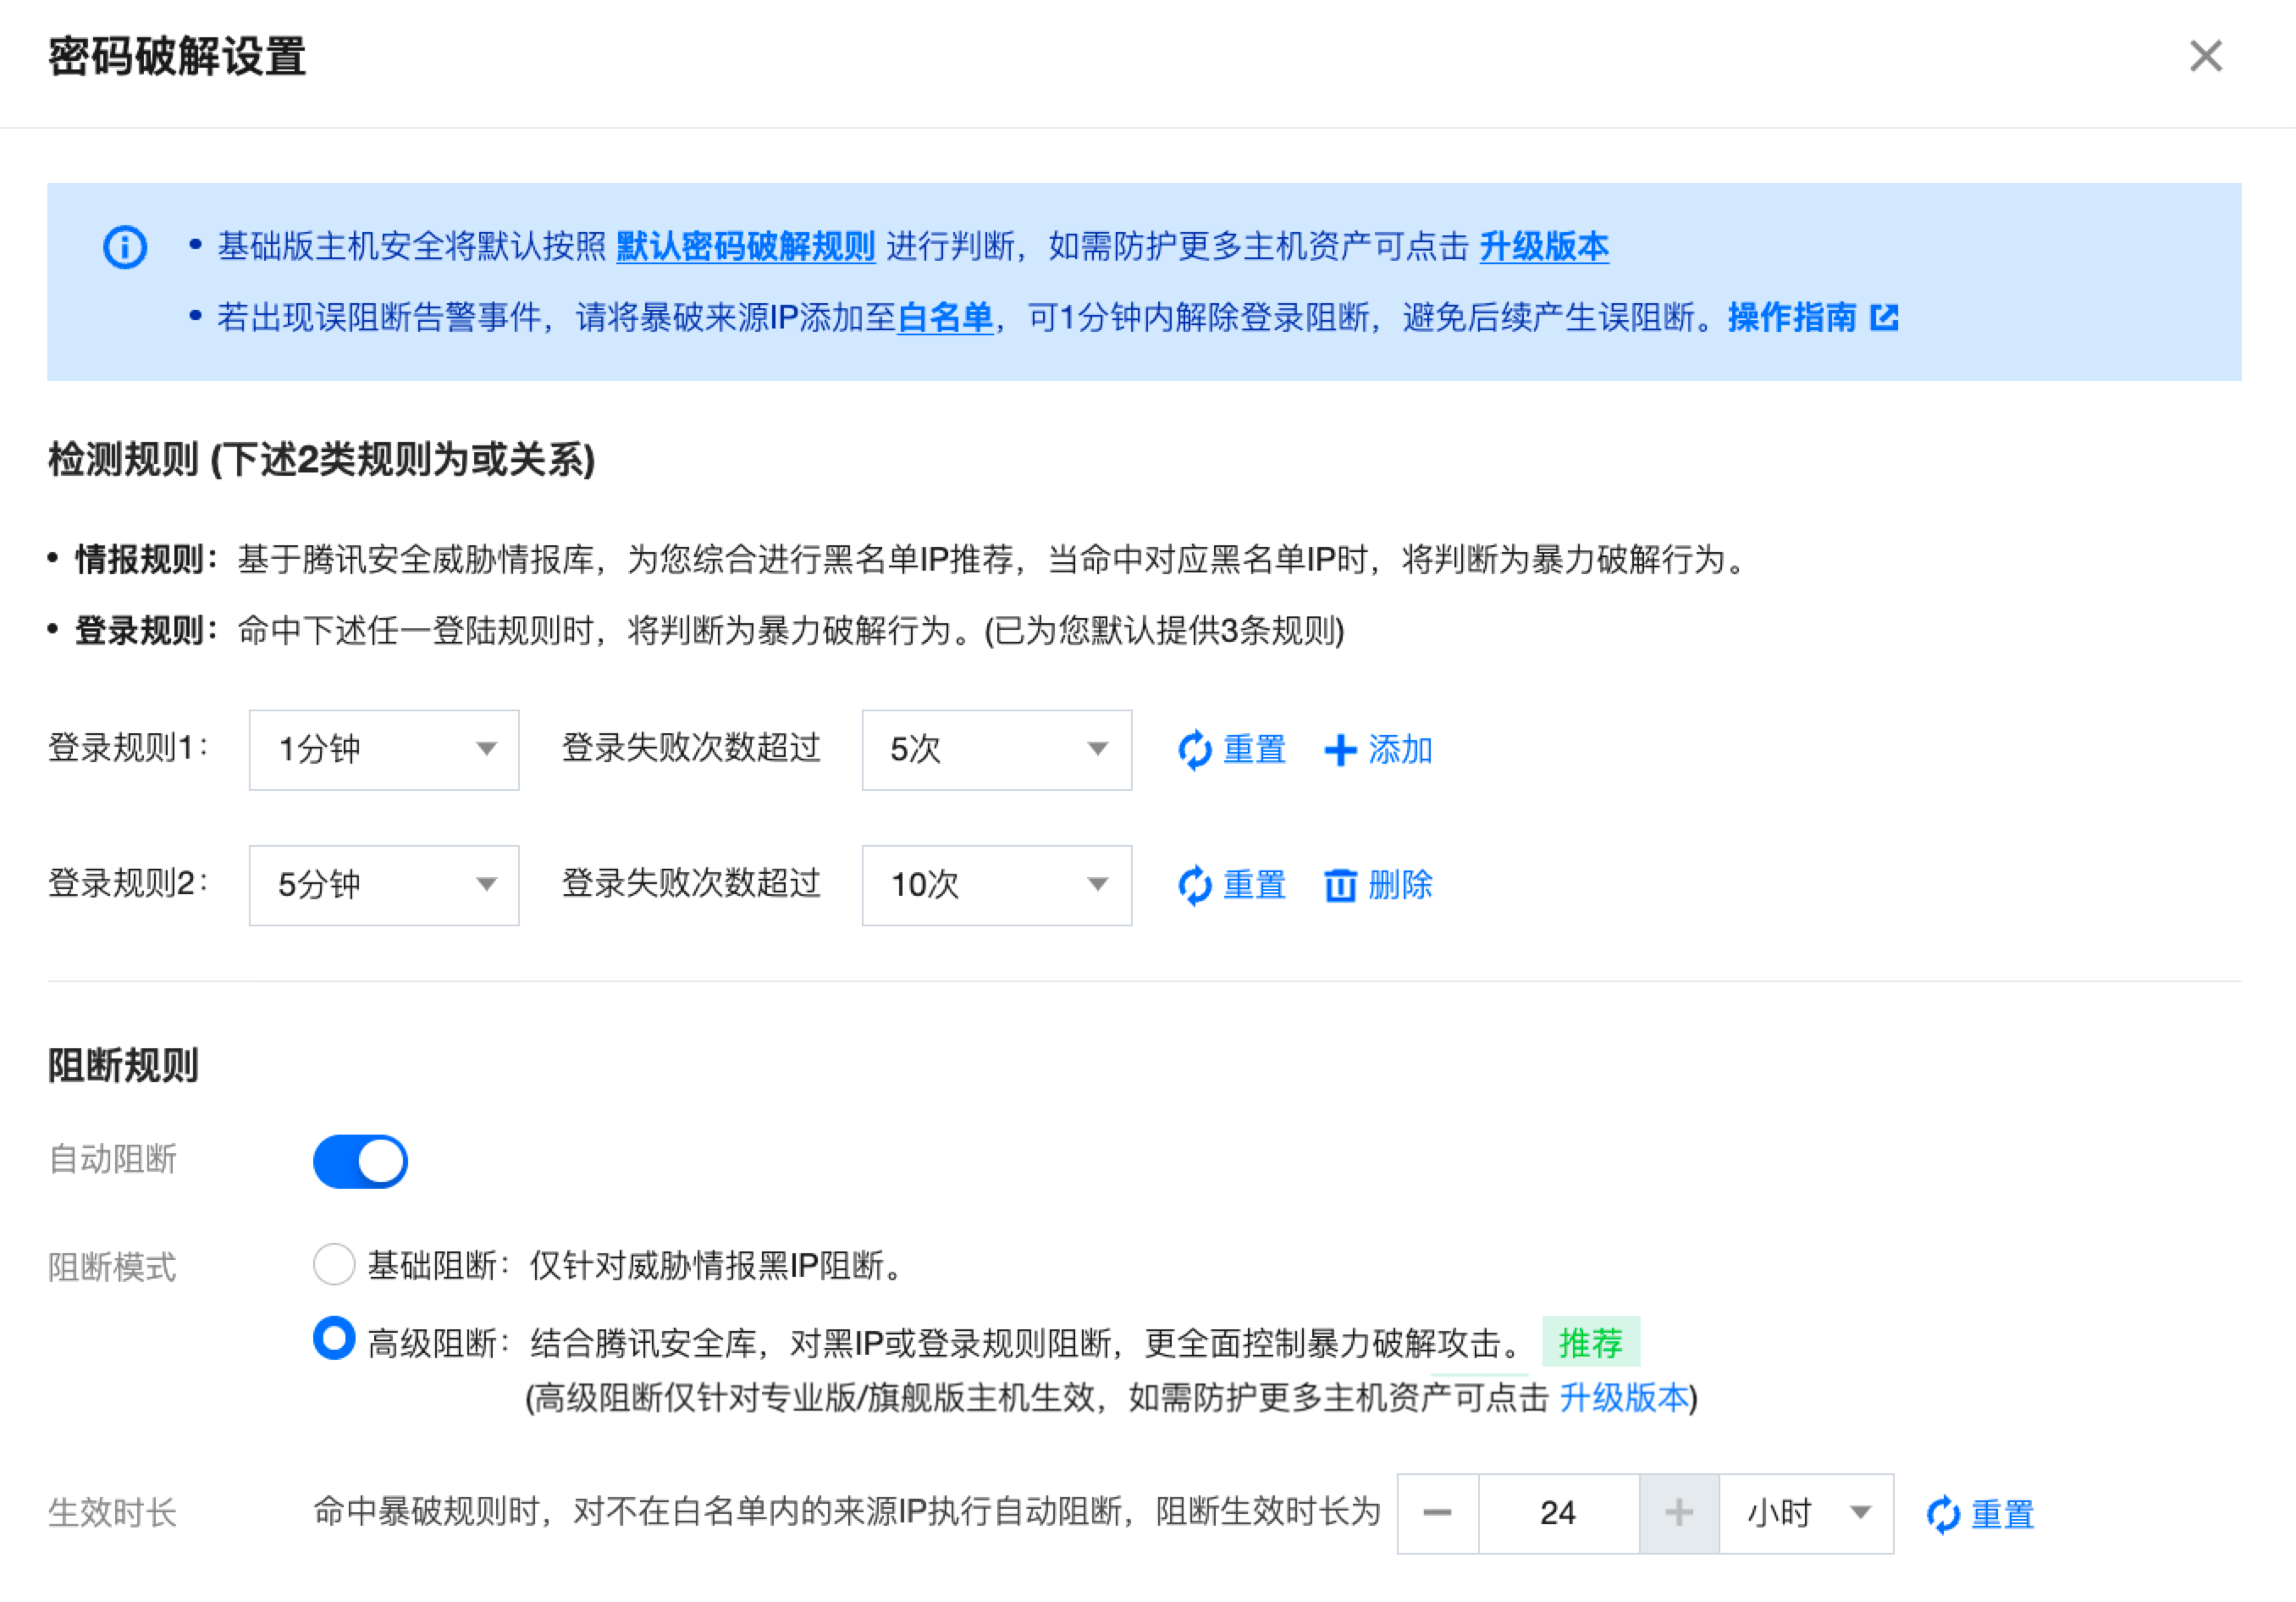Click the external link icon beside 操作指南
Screen dimensions: 2296x1602
1884,318
